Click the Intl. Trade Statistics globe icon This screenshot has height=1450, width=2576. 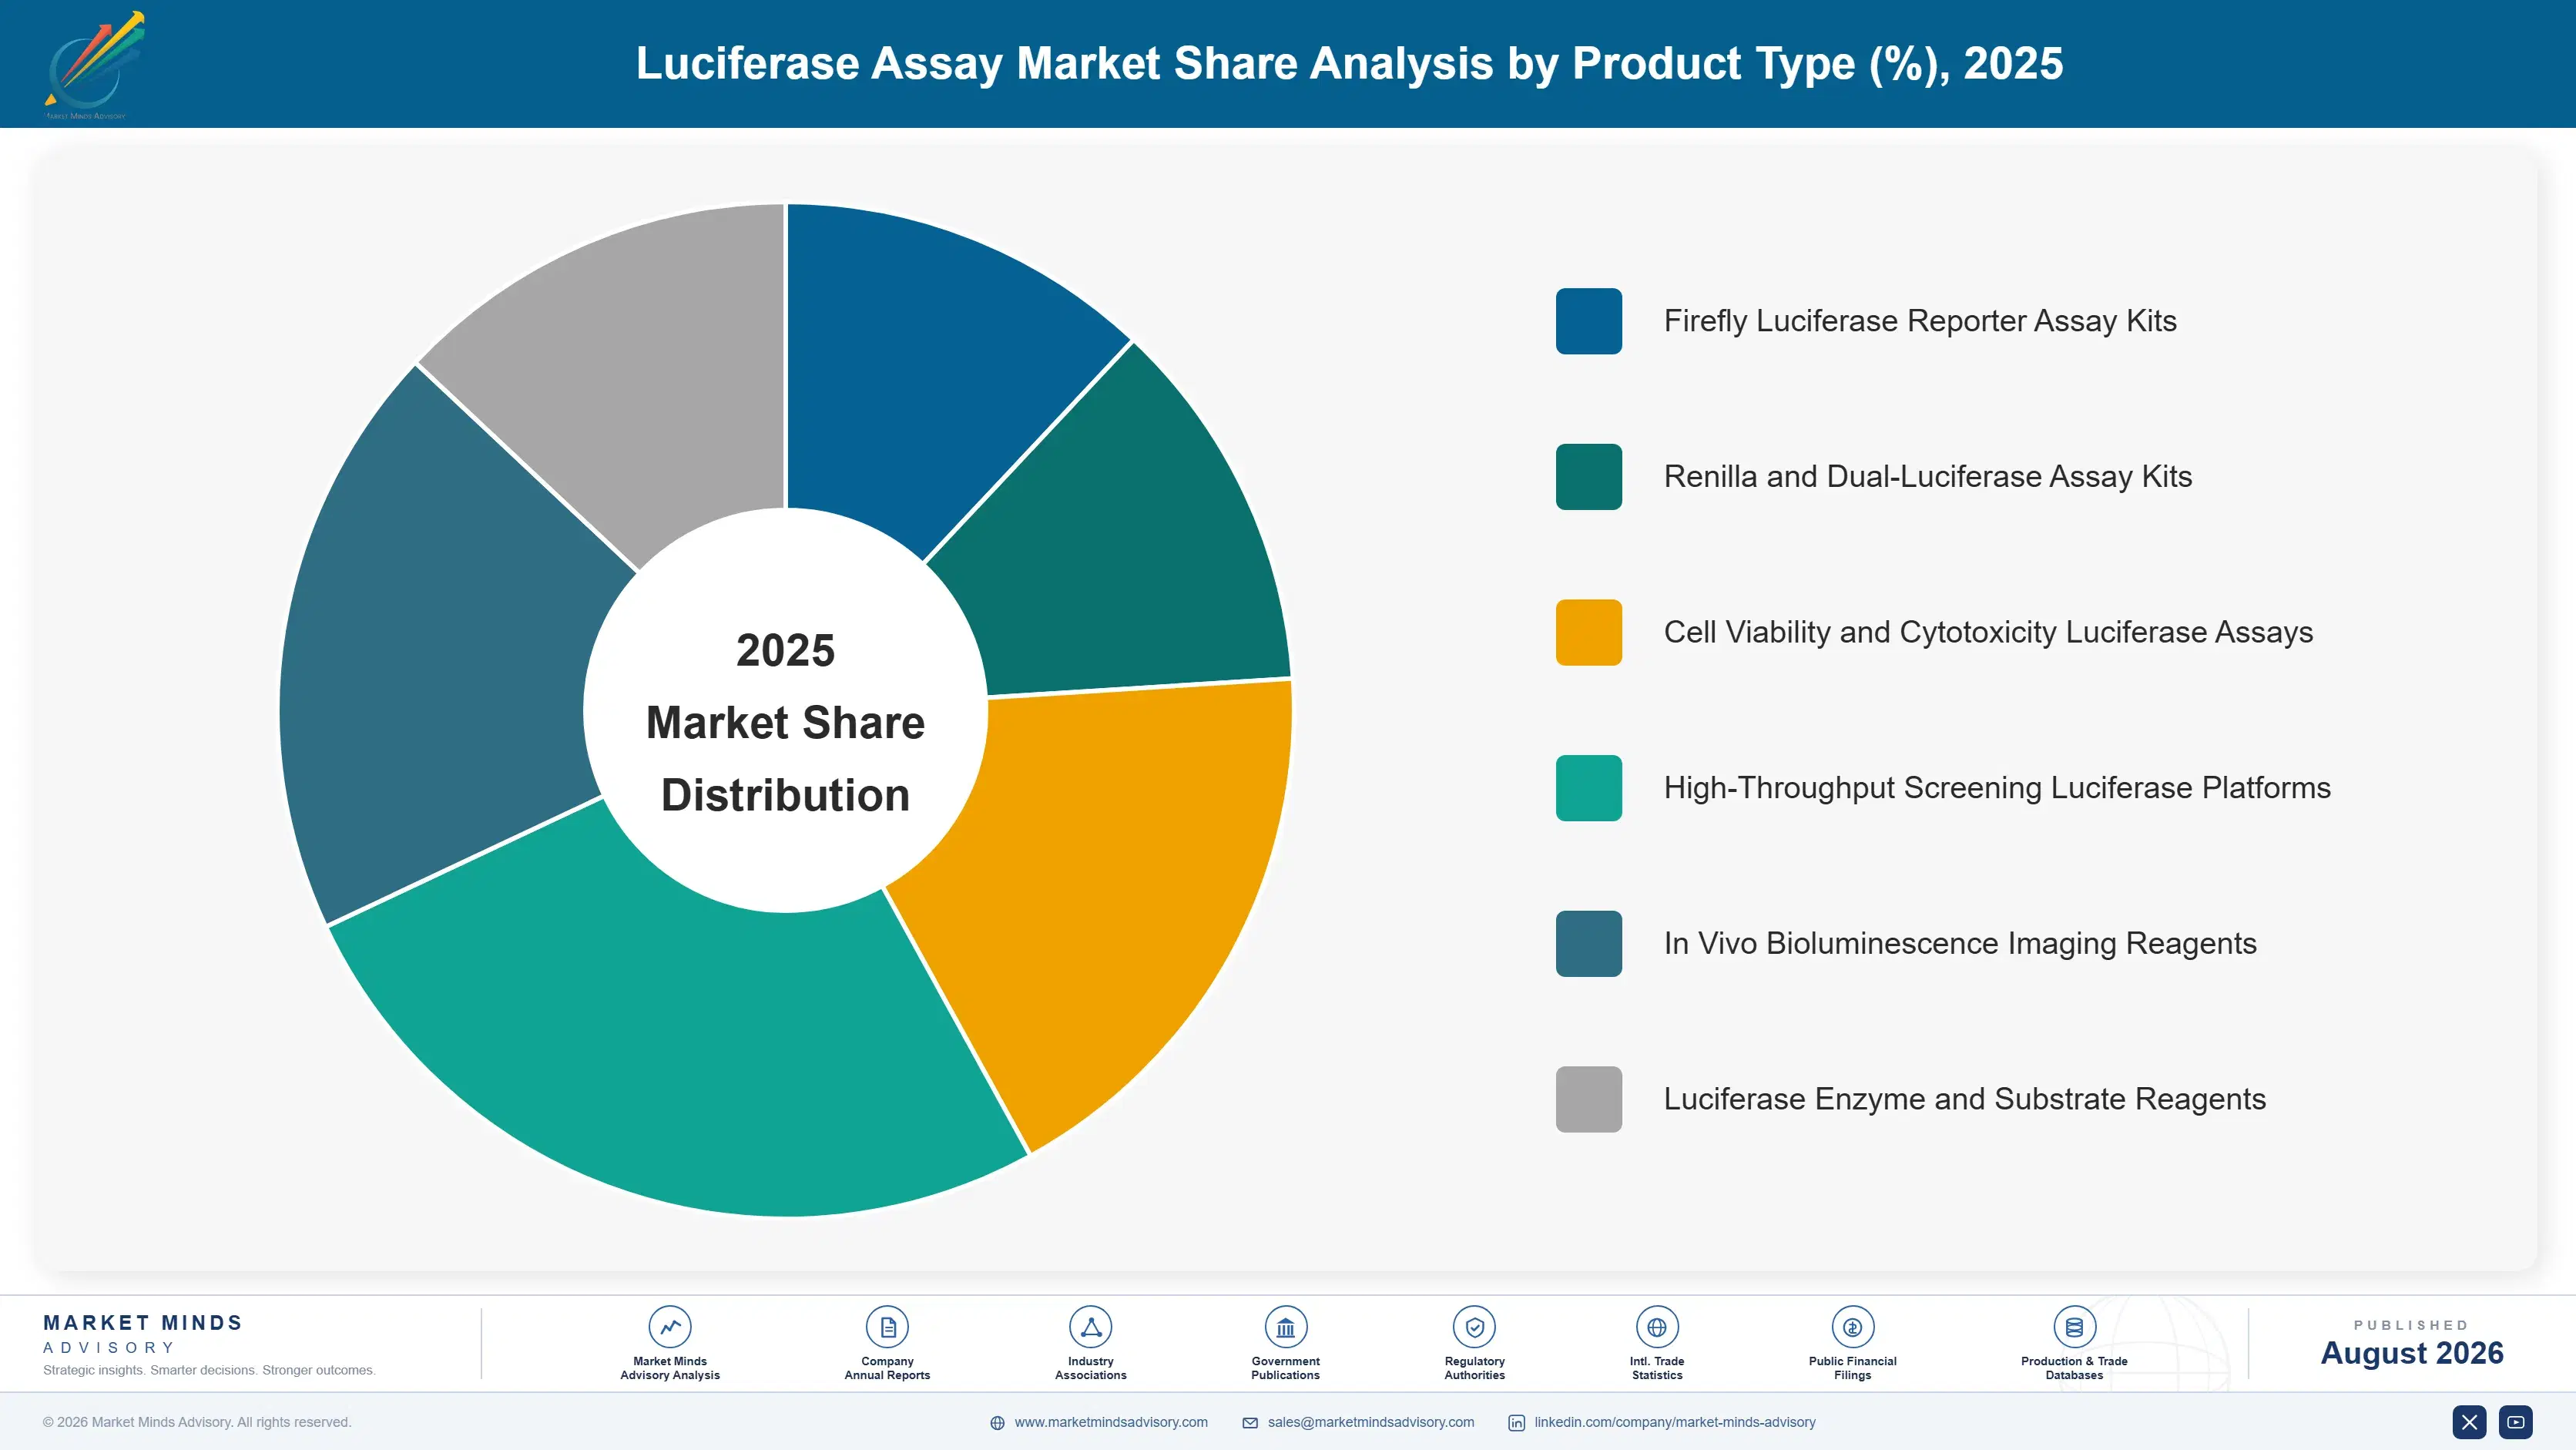coord(1657,1327)
